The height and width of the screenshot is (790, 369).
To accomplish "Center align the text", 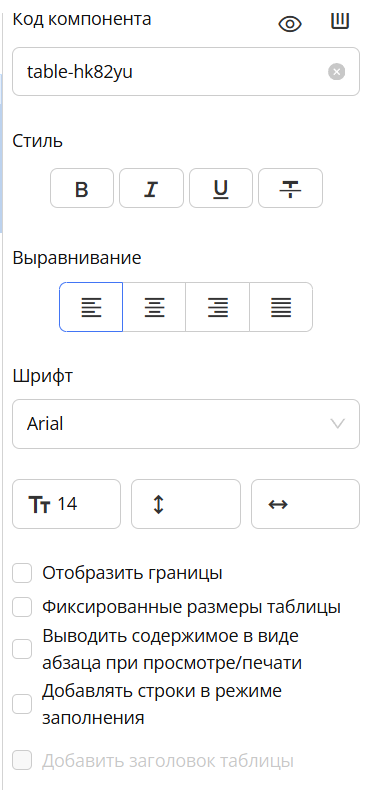I will (154, 307).
